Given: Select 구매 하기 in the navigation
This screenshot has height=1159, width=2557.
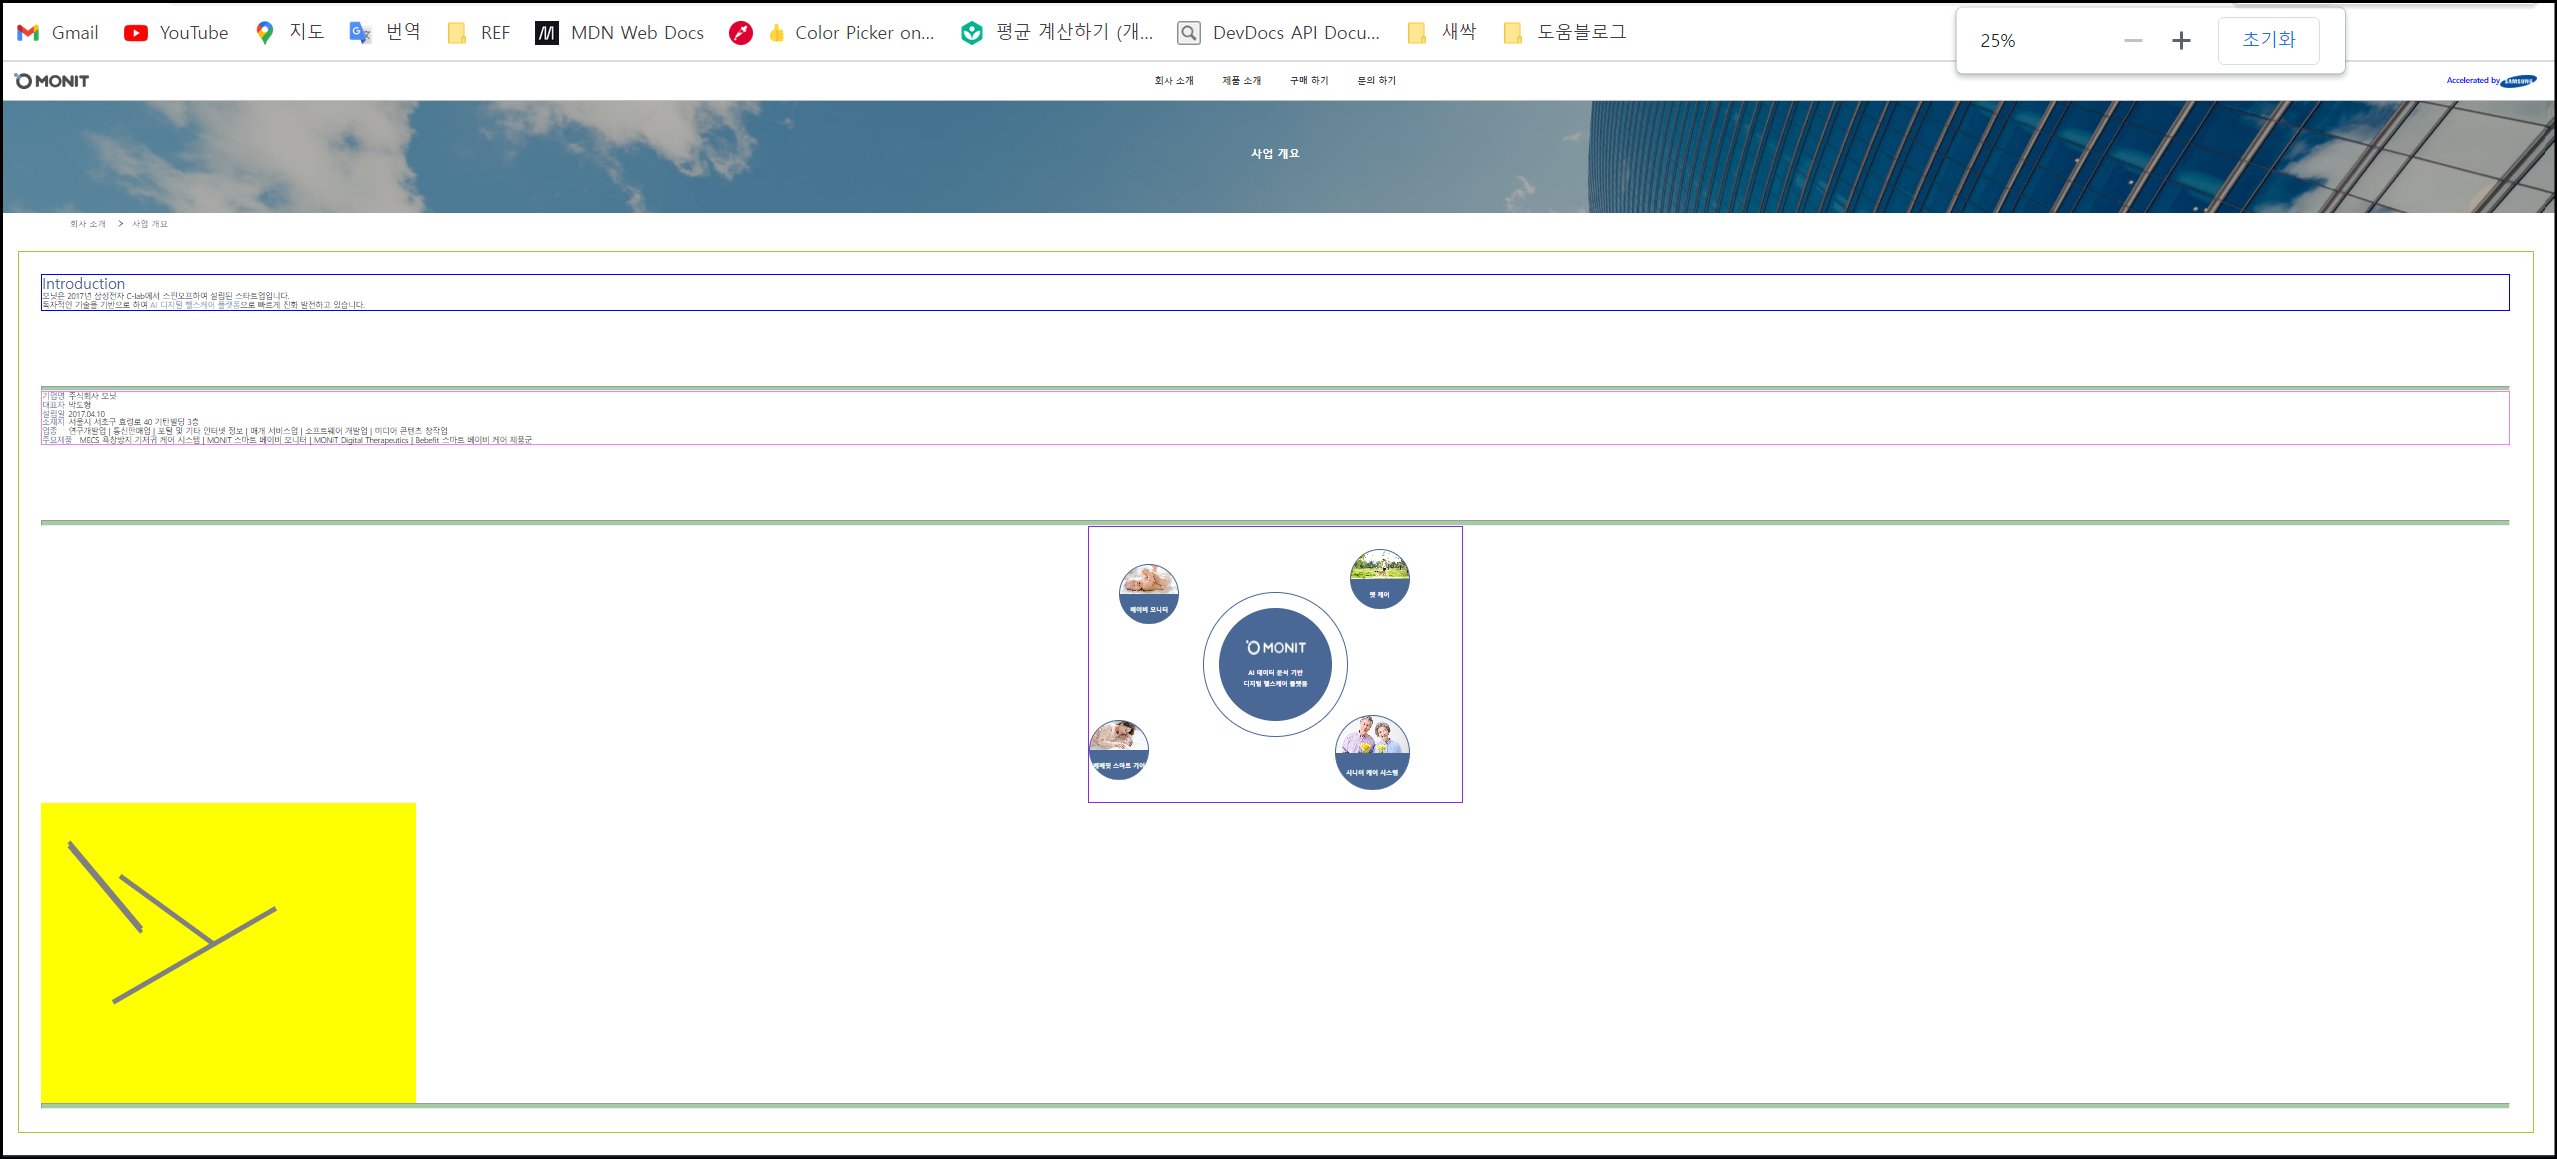Looking at the screenshot, I should click(1309, 81).
